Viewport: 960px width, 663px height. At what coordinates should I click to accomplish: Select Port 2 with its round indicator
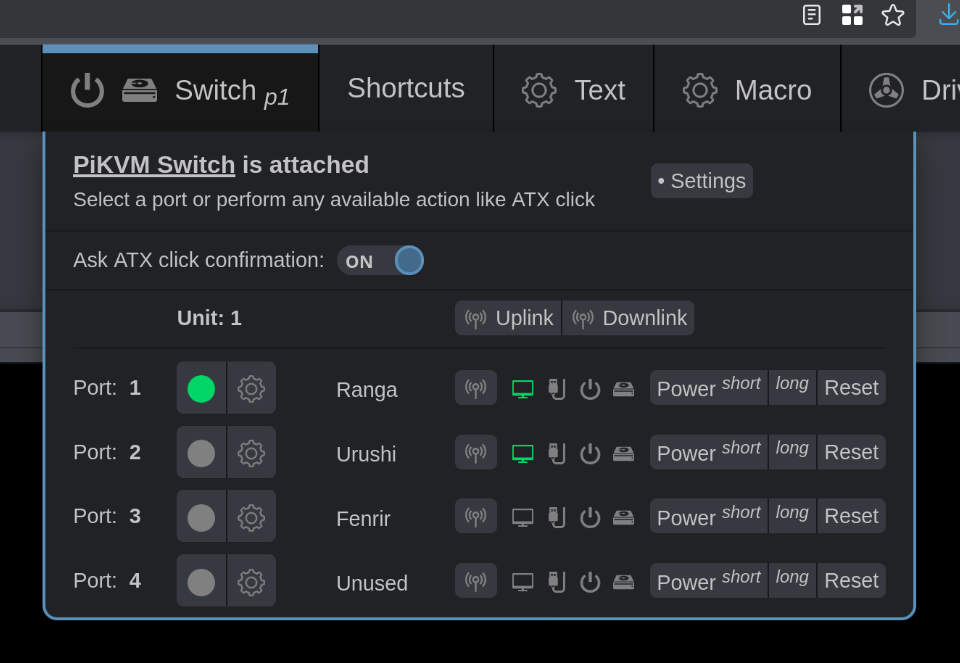click(x=201, y=452)
